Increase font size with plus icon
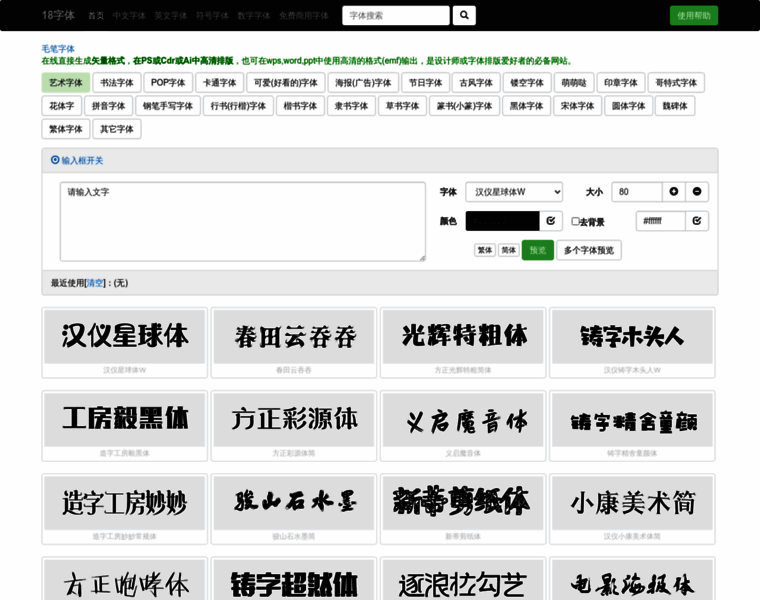 673,192
